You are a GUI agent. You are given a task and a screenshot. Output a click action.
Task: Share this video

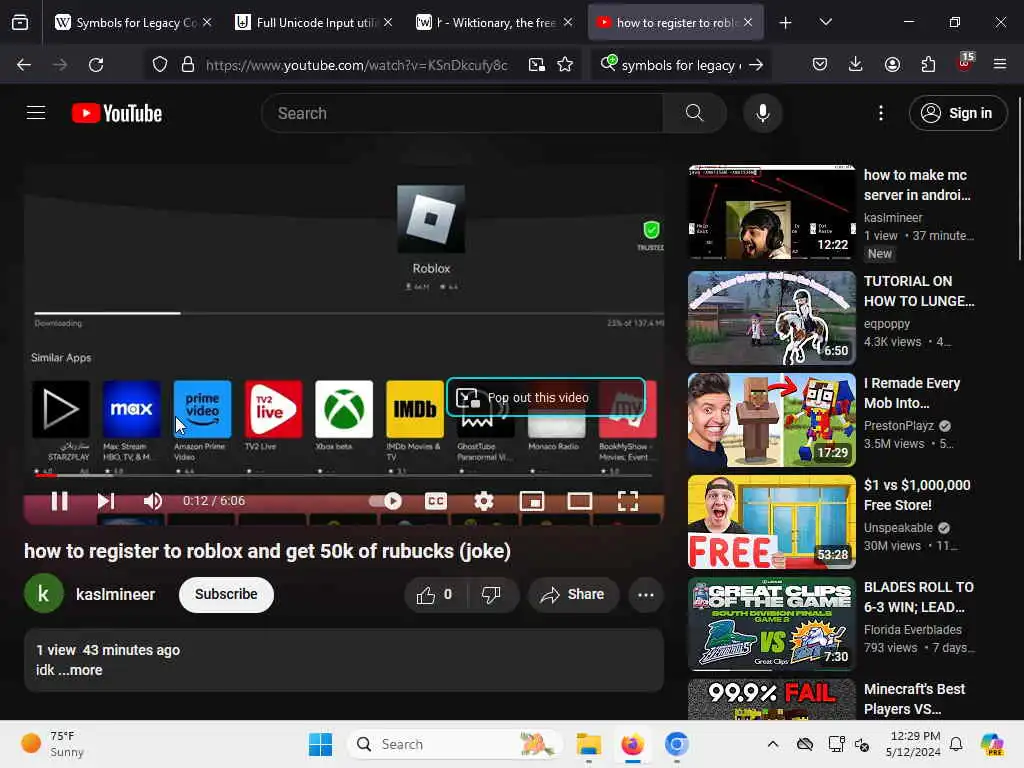(573, 594)
